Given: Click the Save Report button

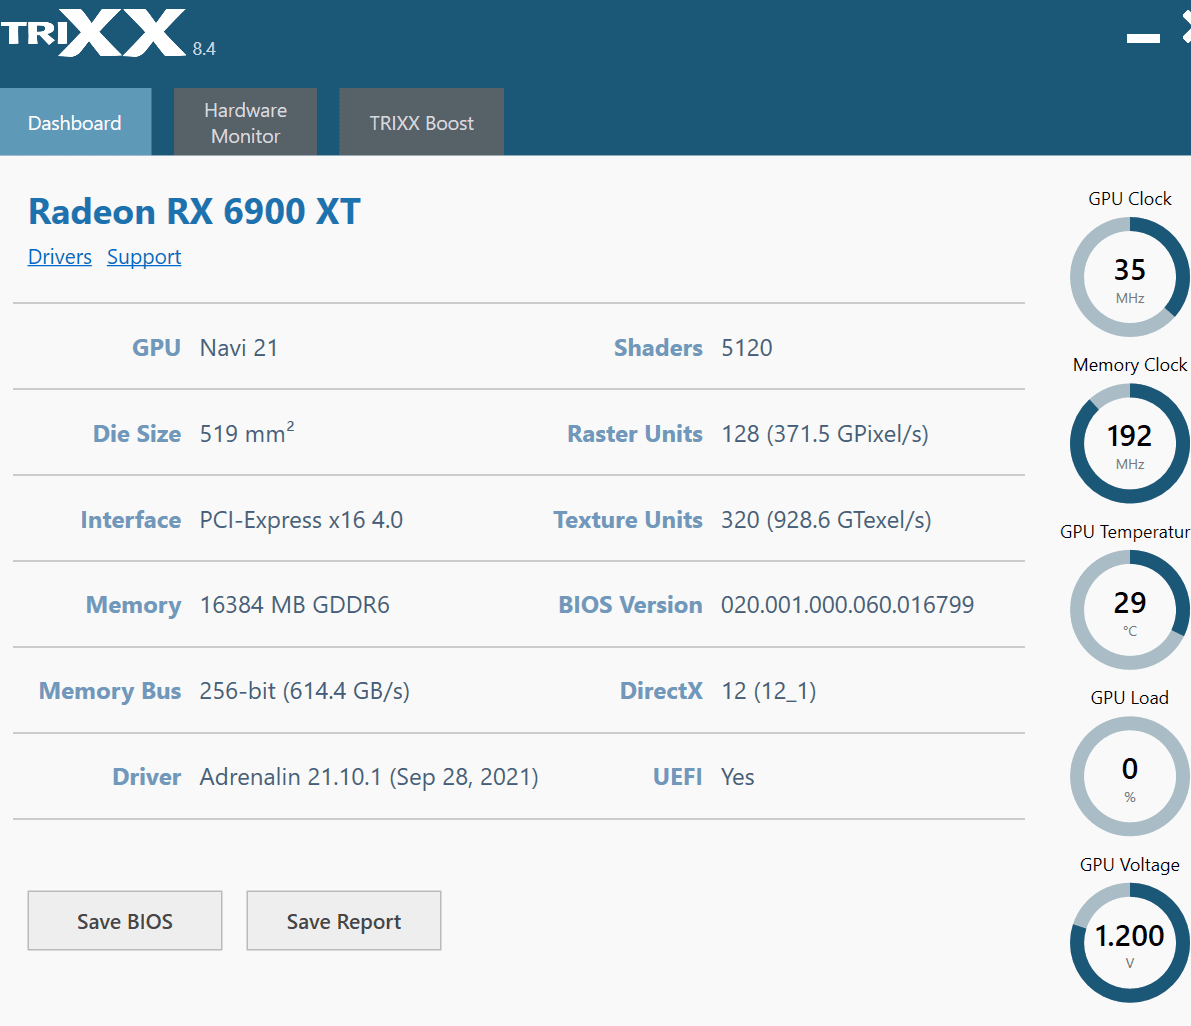Looking at the screenshot, I should (x=343, y=920).
